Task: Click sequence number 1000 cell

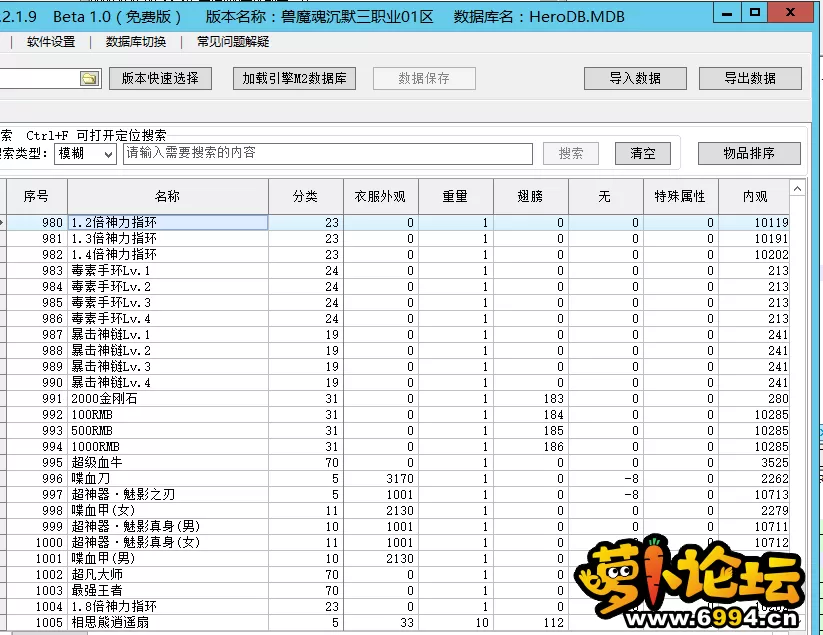Action: coord(37,543)
